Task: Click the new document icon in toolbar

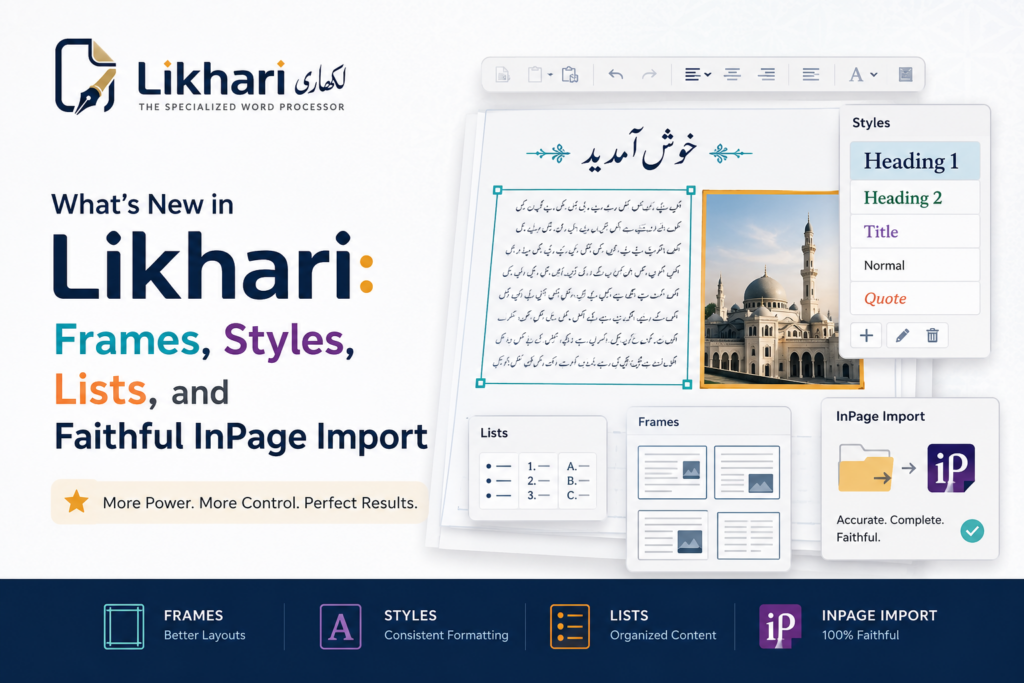Action: pos(502,74)
